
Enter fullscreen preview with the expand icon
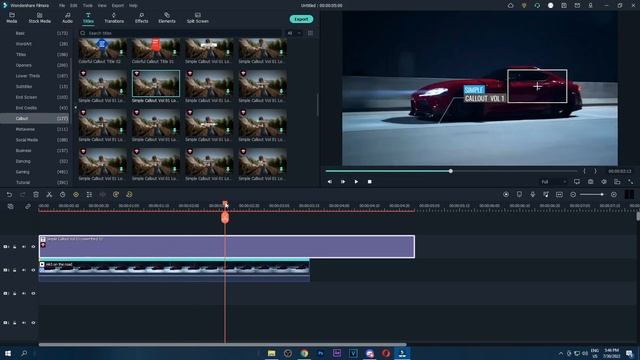631,182
